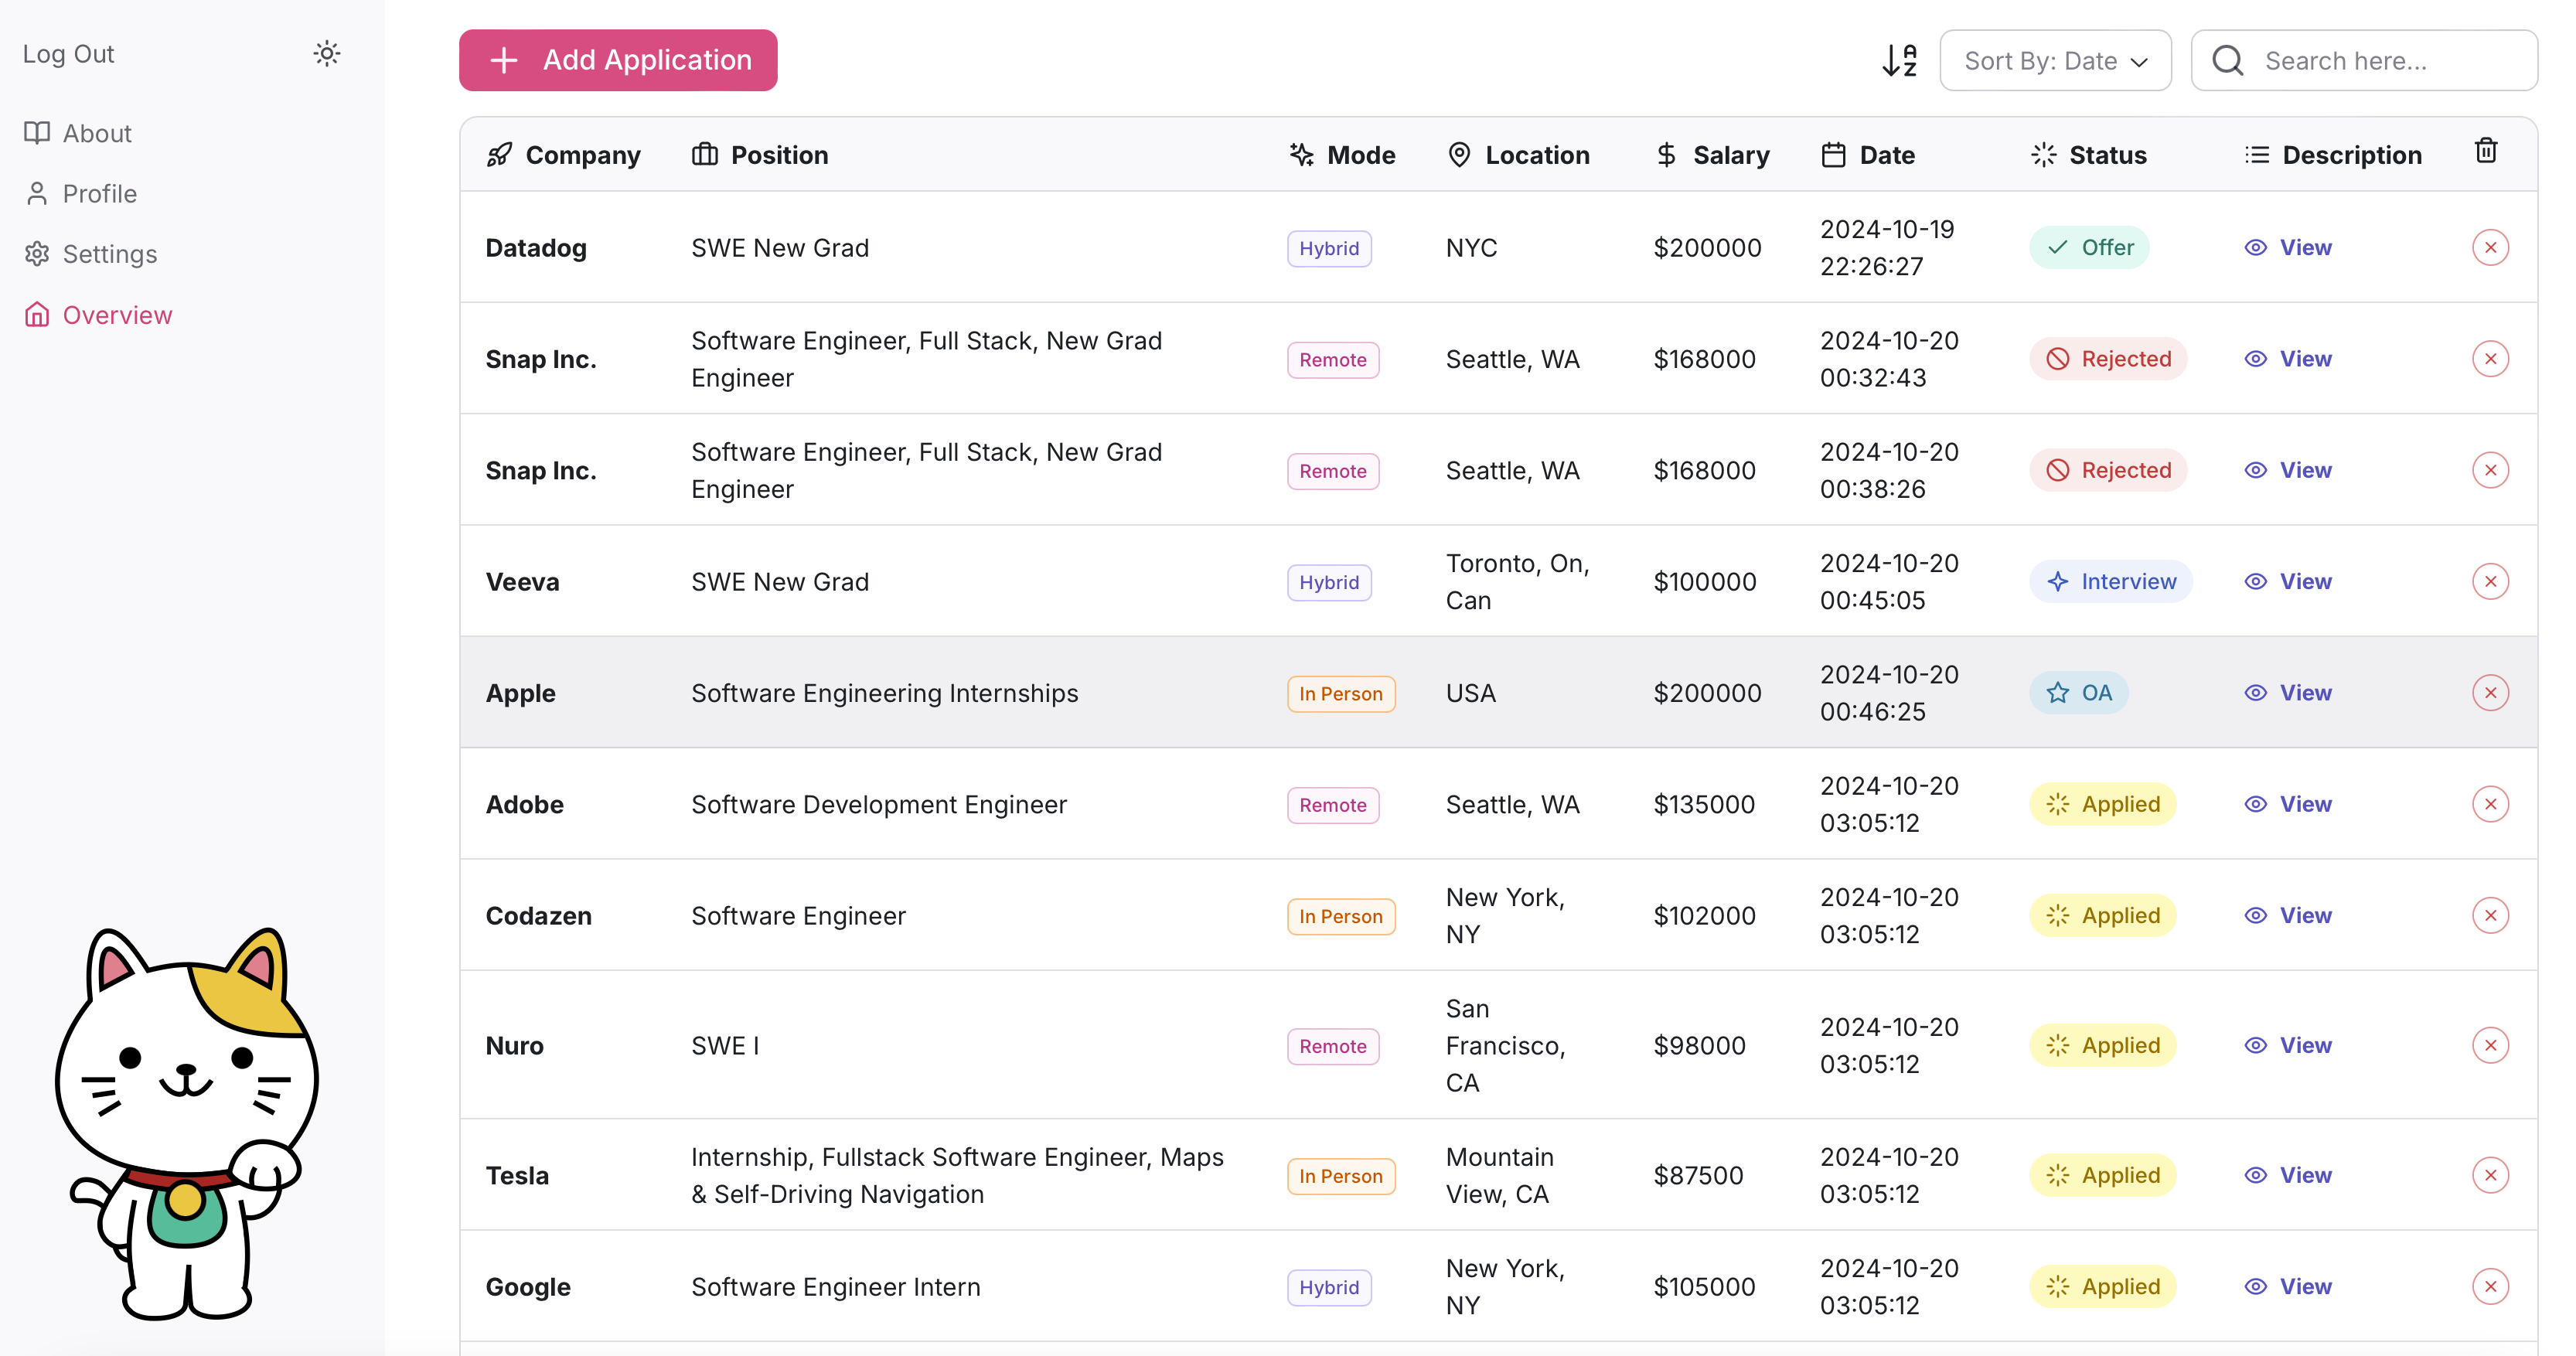
Task: Click the In Person mode tag for Codazen
Action: click(1340, 916)
